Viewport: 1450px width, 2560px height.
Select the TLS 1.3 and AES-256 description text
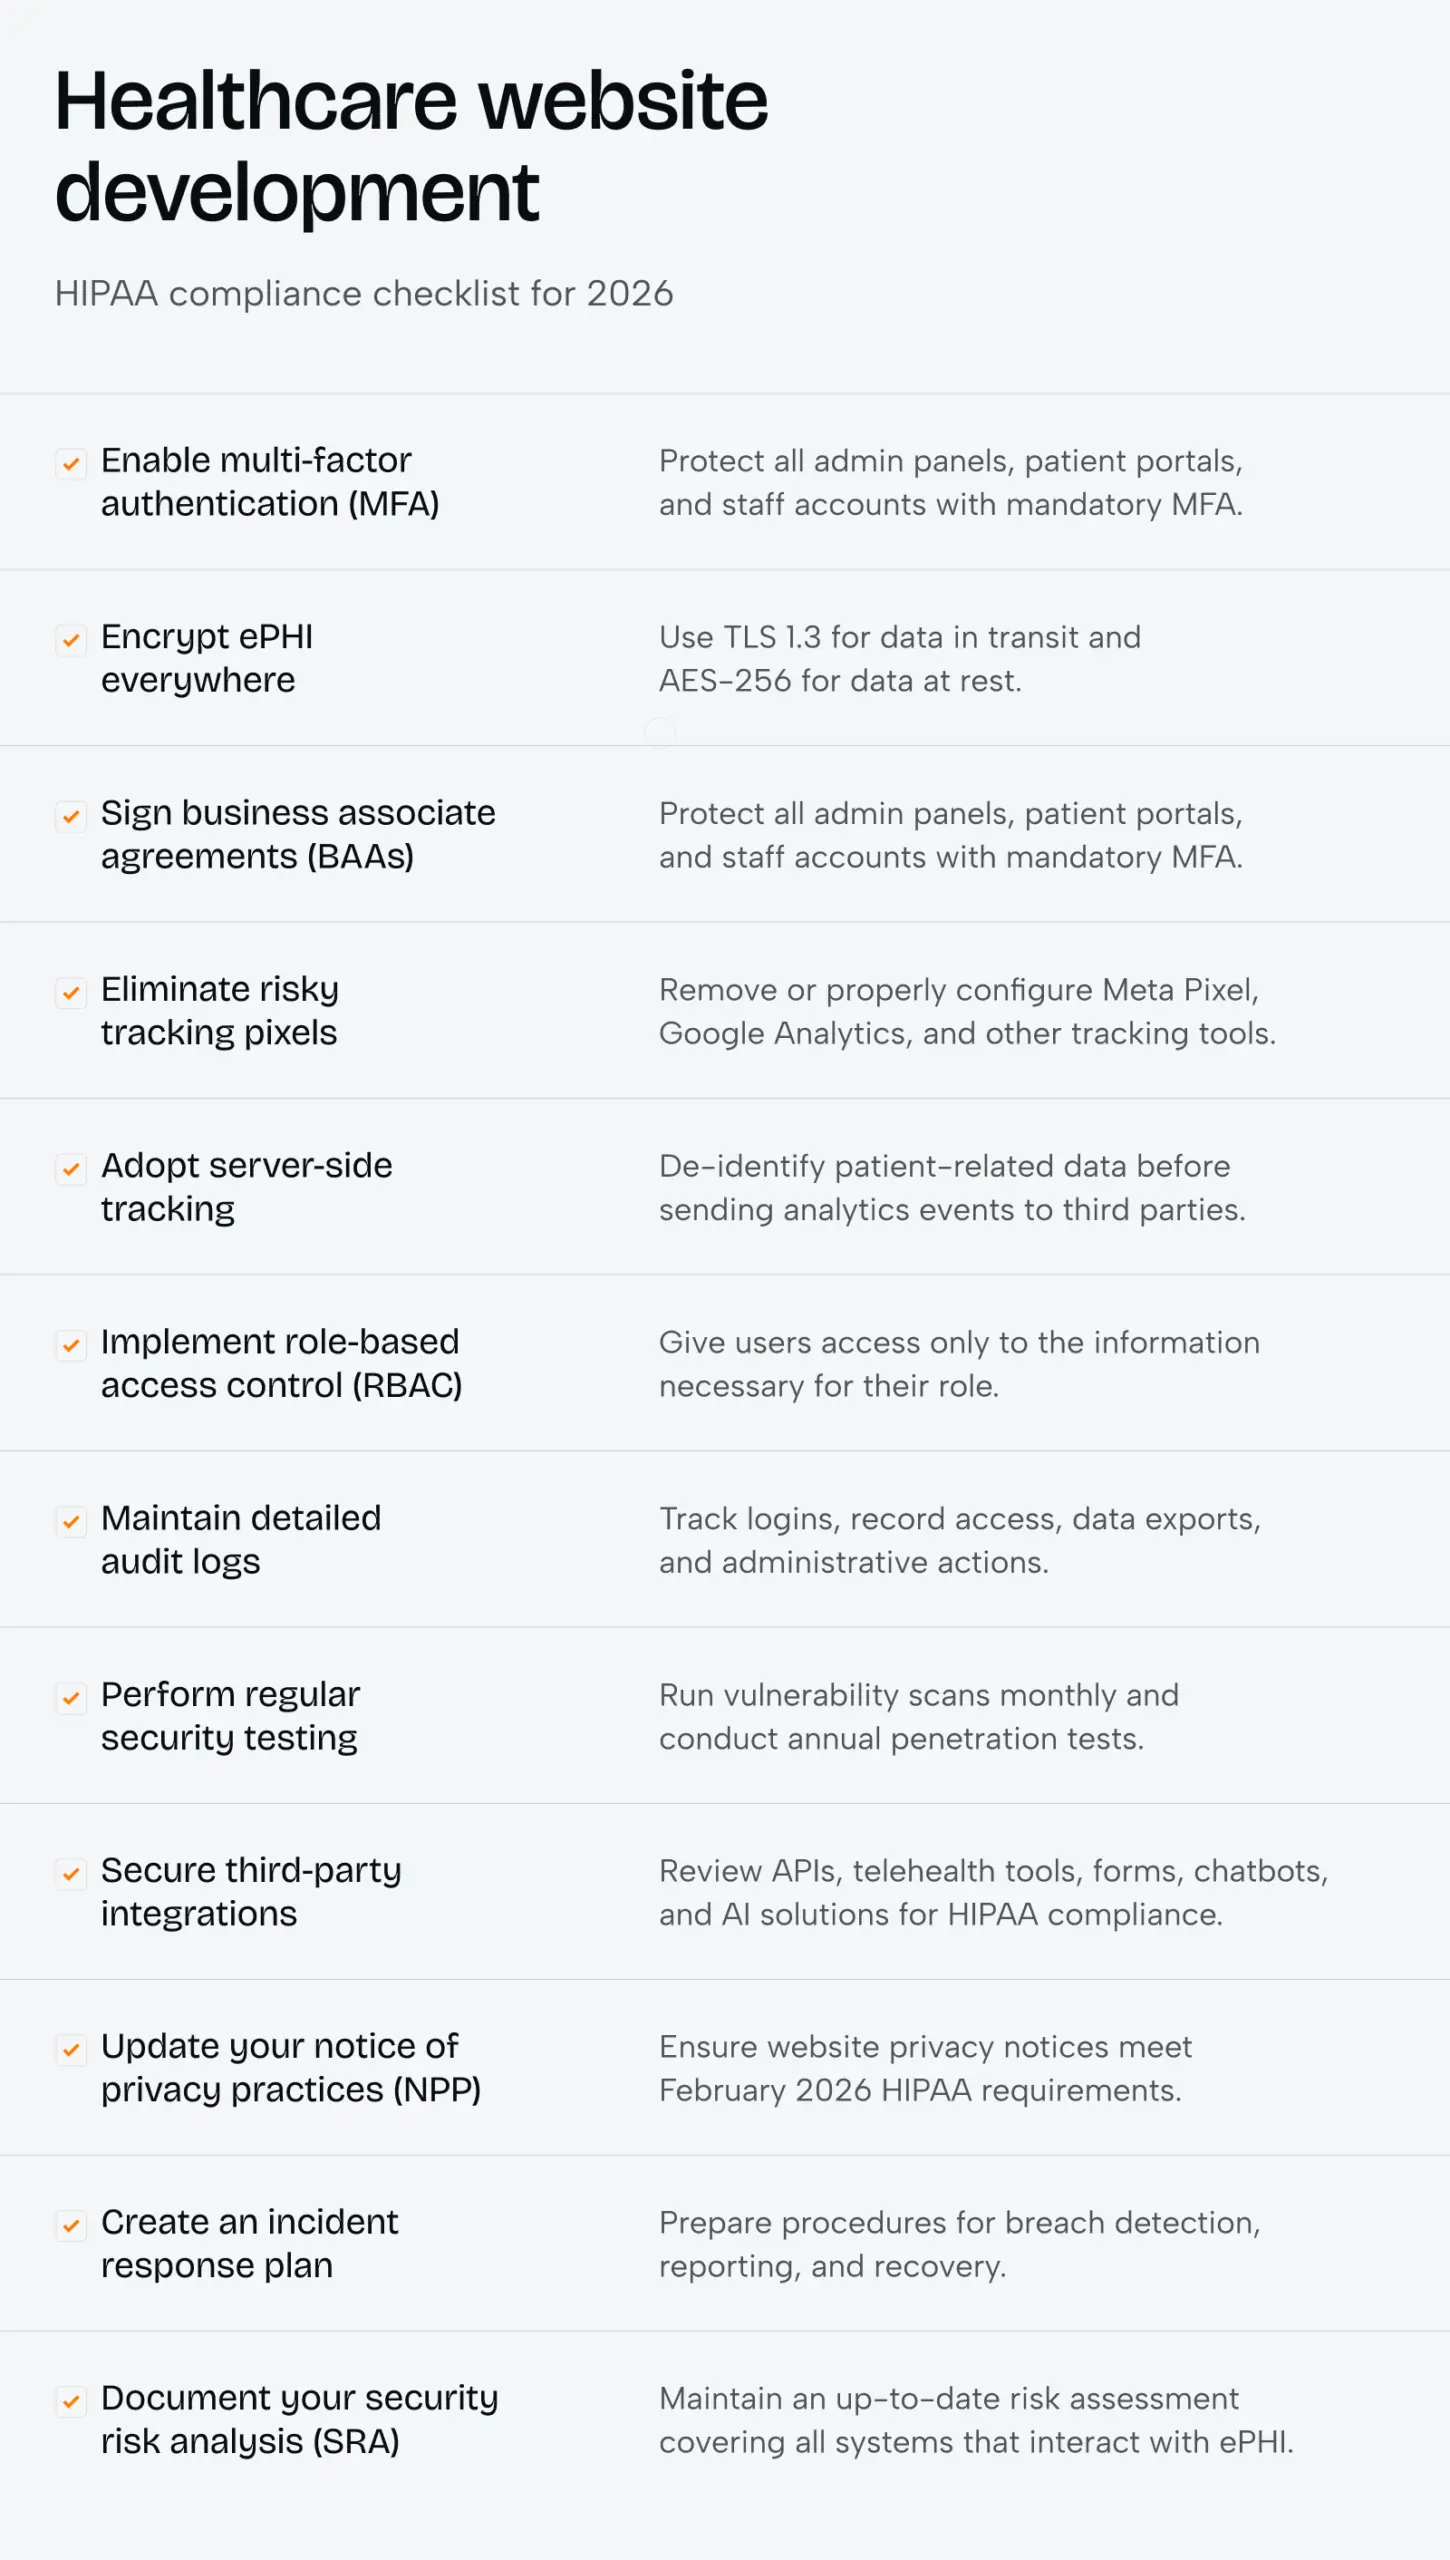click(899, 659)
